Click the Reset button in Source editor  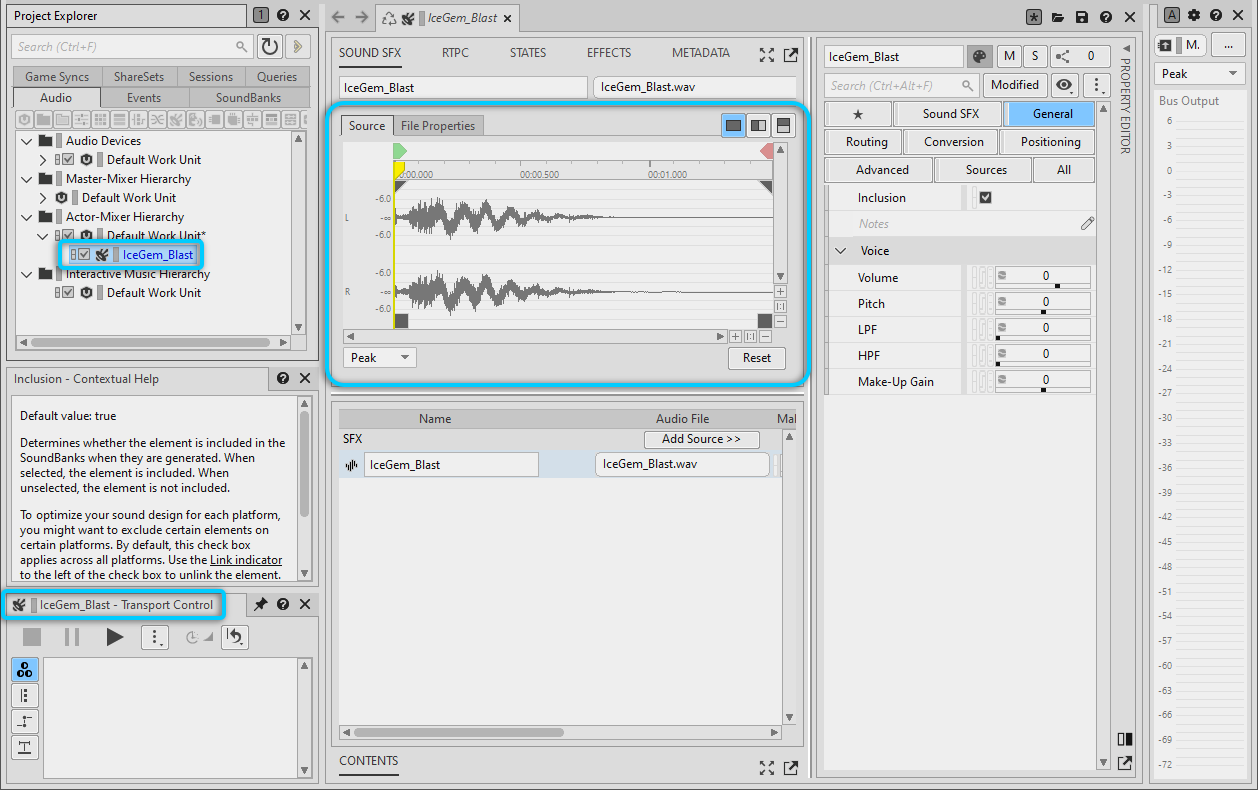click(756, 358)
